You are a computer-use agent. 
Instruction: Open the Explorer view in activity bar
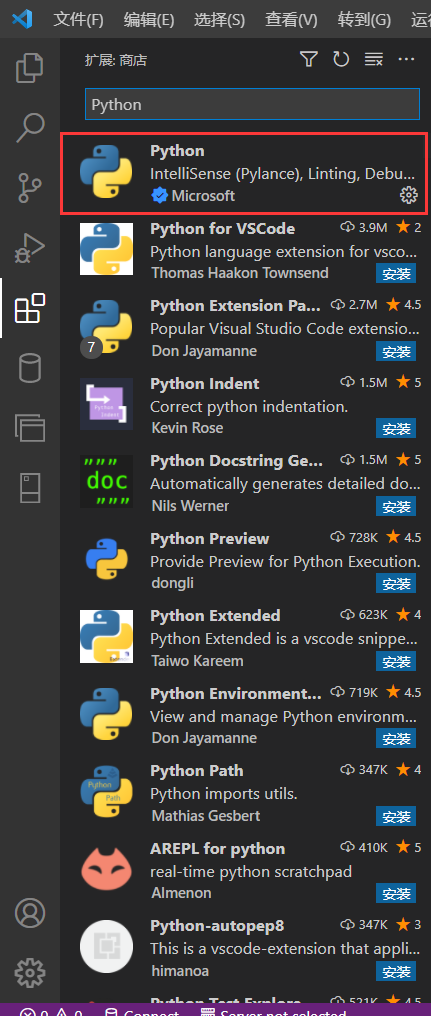tap(30, 68)
